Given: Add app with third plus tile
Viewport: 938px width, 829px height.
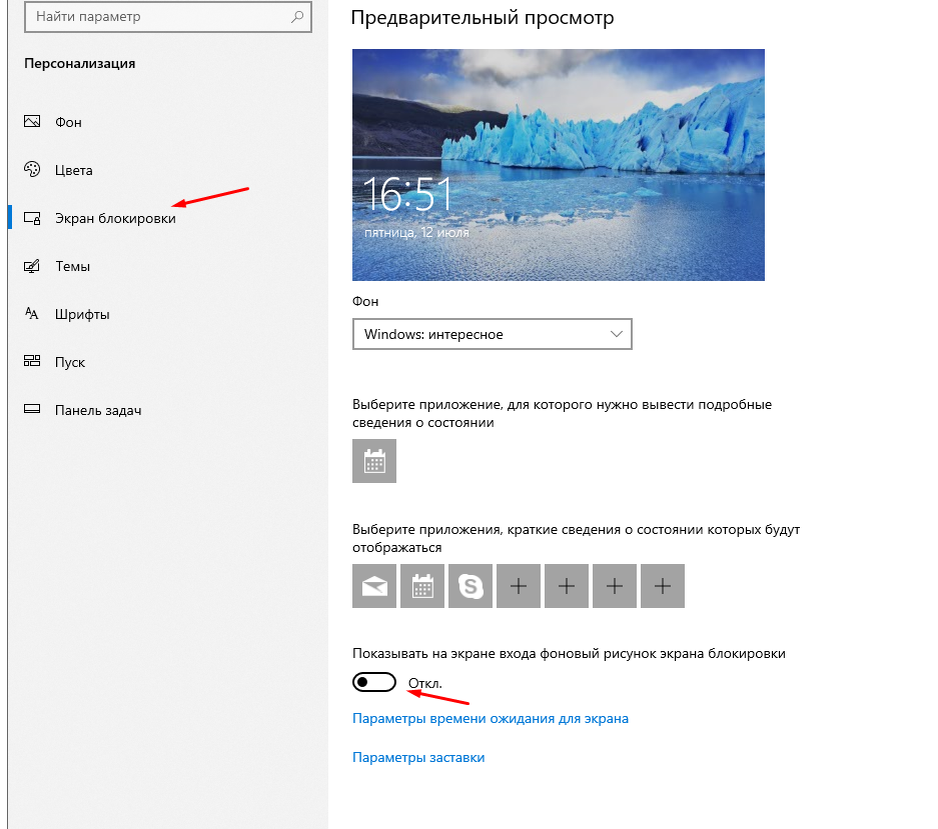Looking at the screenshot, I should click(x=614, y=586).
